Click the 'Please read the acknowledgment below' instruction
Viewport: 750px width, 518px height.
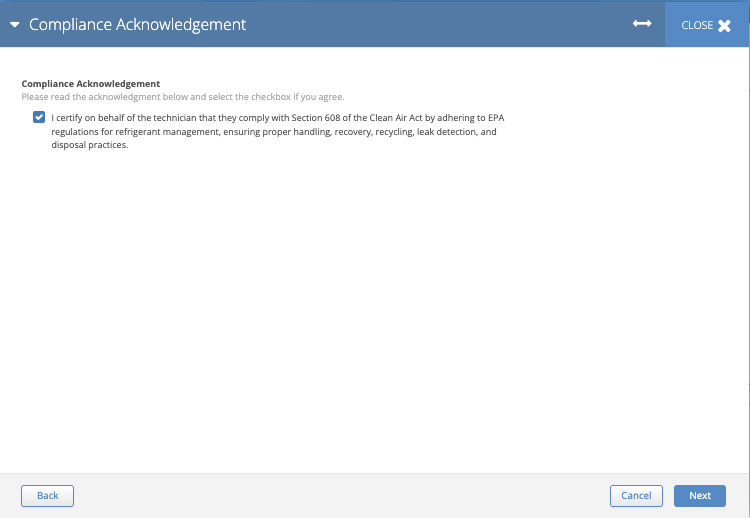pos(182,97)
